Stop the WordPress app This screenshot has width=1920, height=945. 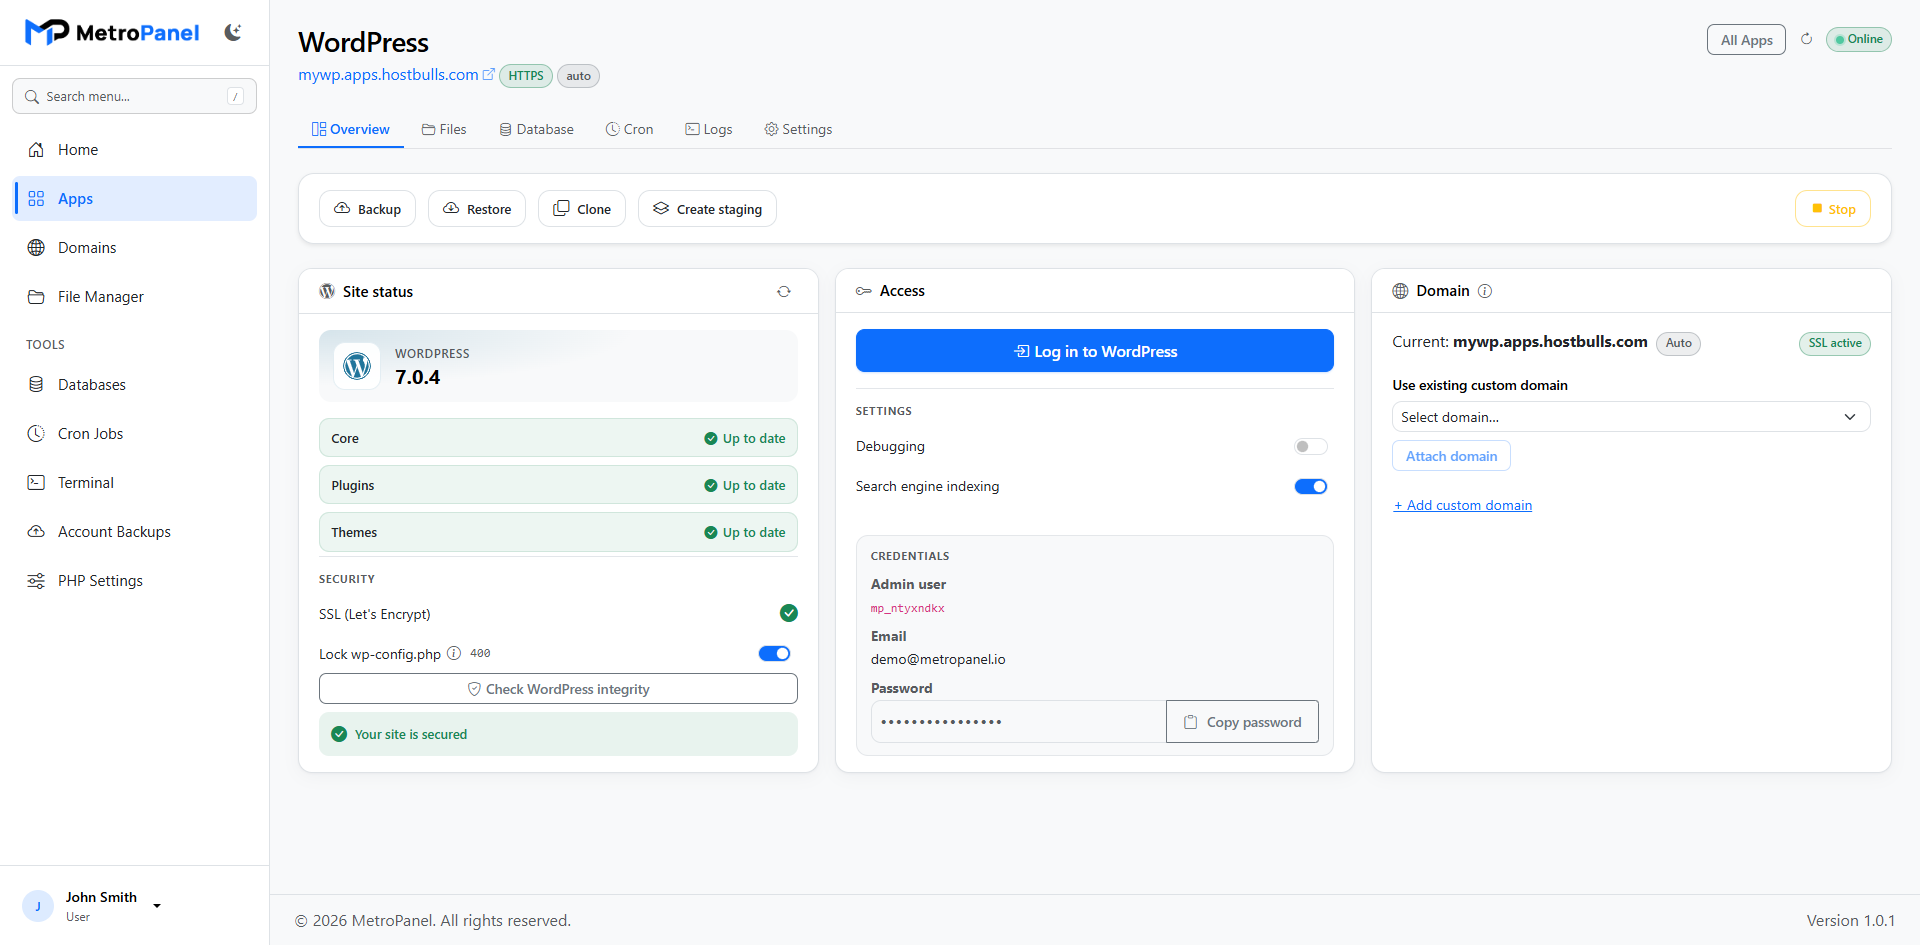[x=1833, y=209]
